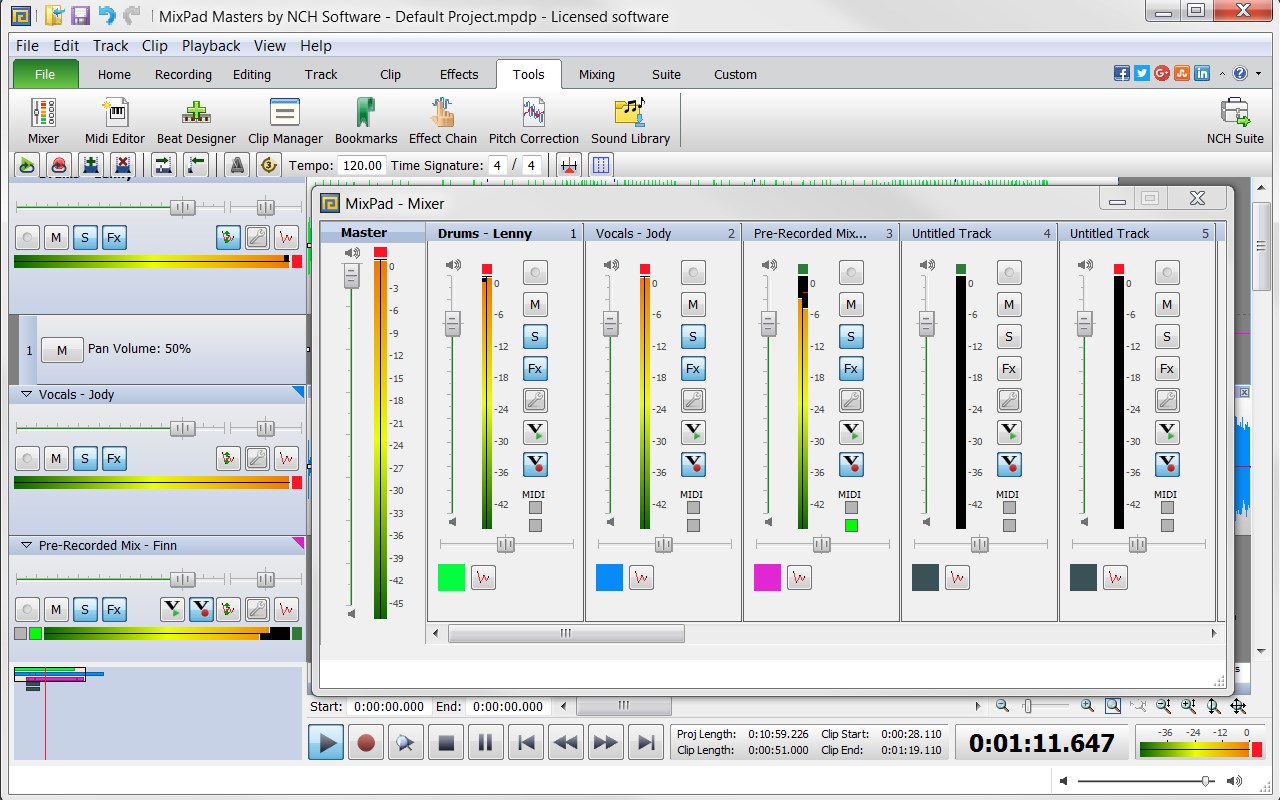Switch to the Mixing ribbon tab

[597, 74]
